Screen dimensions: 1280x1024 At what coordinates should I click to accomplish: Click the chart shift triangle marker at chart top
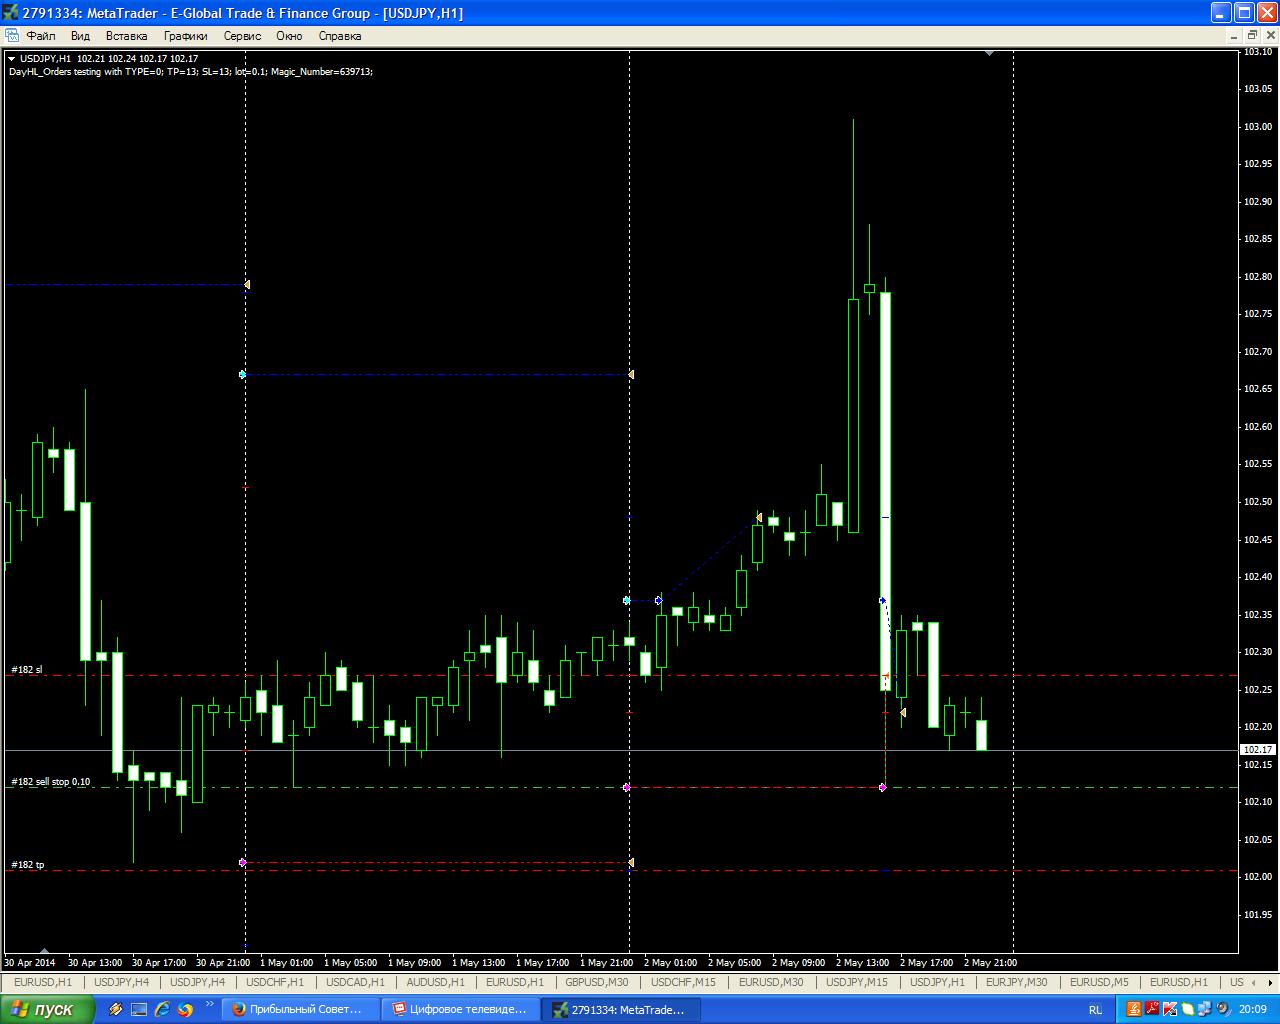[989, 53]
